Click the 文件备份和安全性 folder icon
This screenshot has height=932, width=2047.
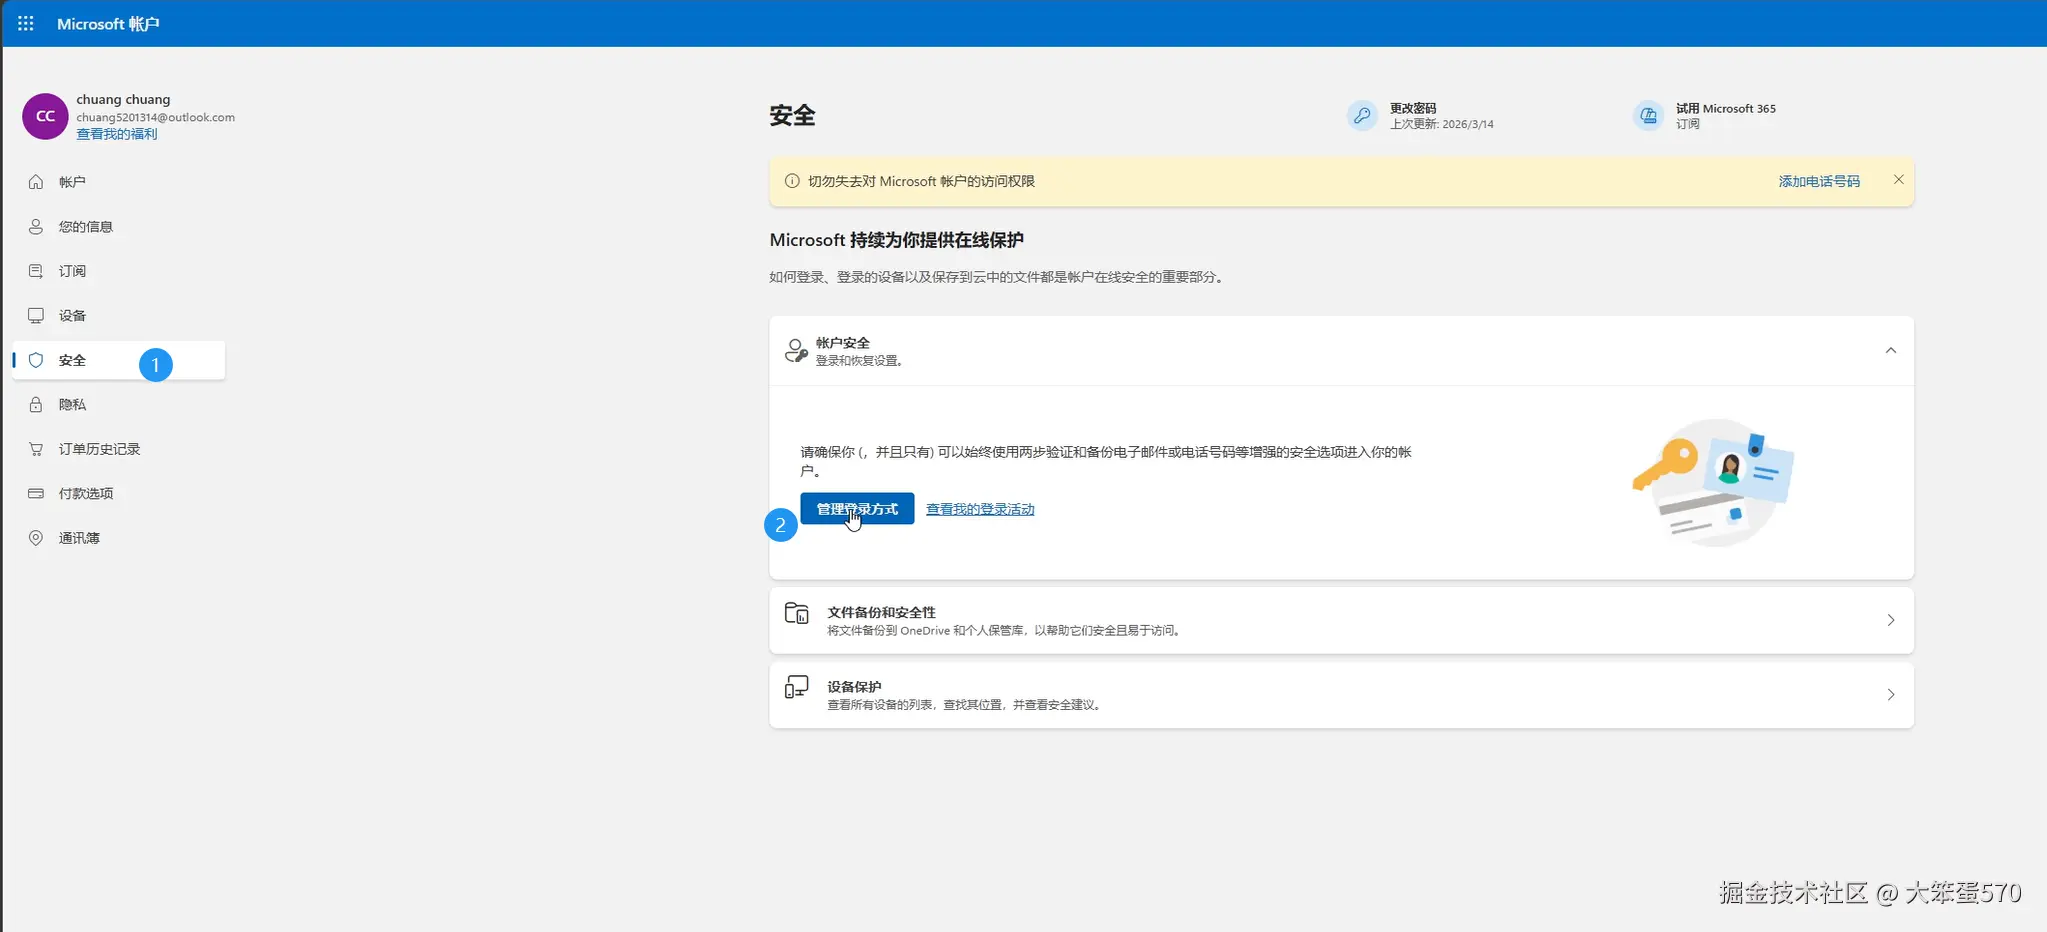(x=797, y=613)
